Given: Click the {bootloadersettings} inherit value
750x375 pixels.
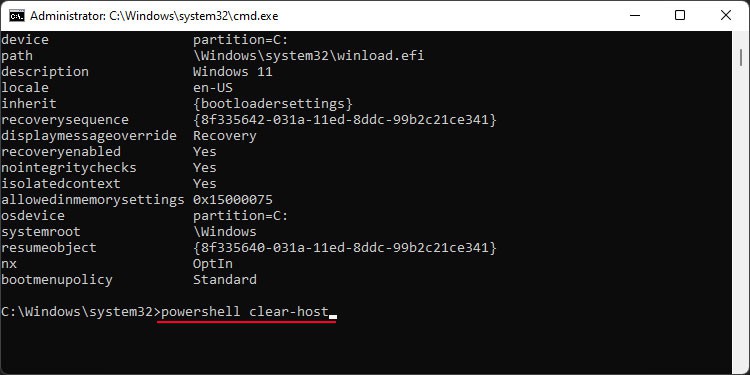Looking at the screenshot, I should click(x=273, y=104).
